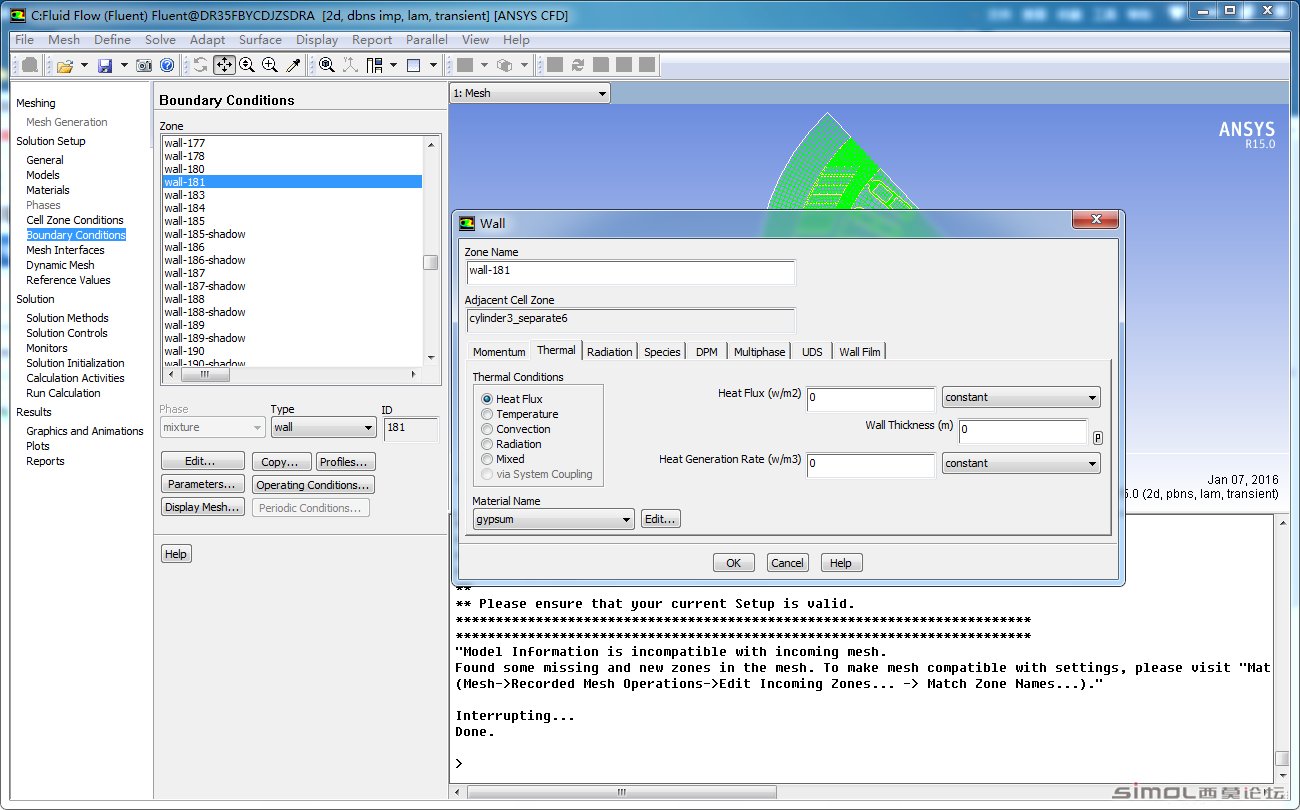Select the rotate view tool

click(200, 65)
